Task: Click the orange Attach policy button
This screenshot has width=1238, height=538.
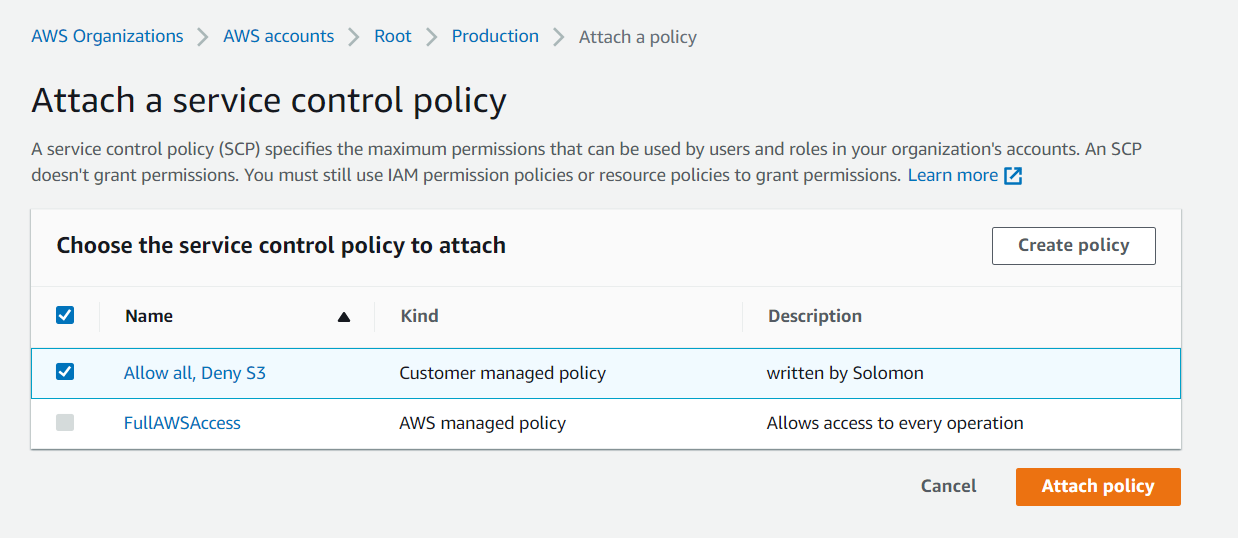Action: (x=1098, y=486)
